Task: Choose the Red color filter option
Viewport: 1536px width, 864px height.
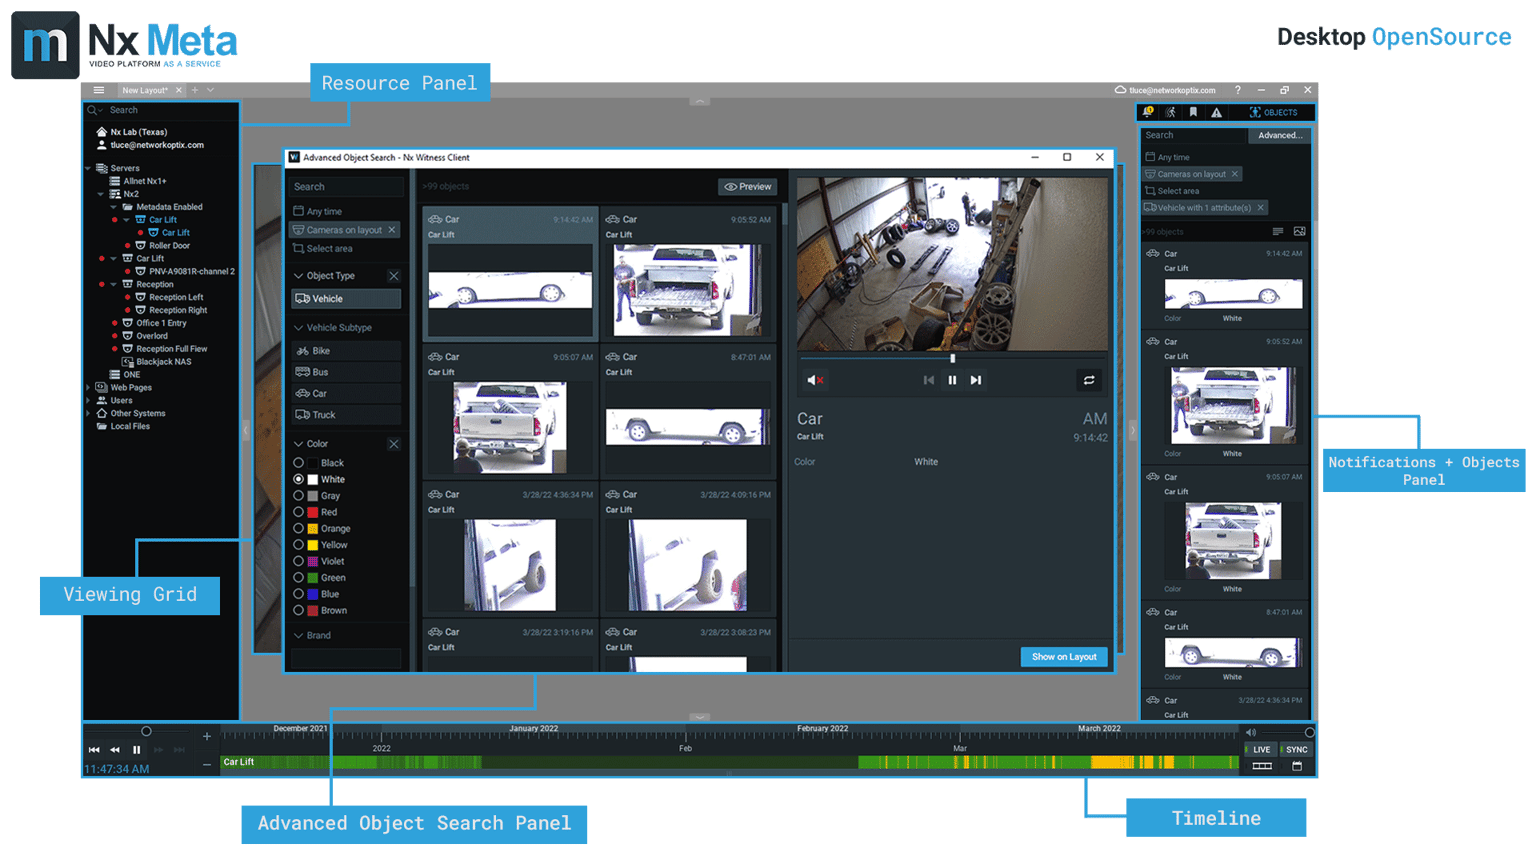Action: tap(299, 512)
